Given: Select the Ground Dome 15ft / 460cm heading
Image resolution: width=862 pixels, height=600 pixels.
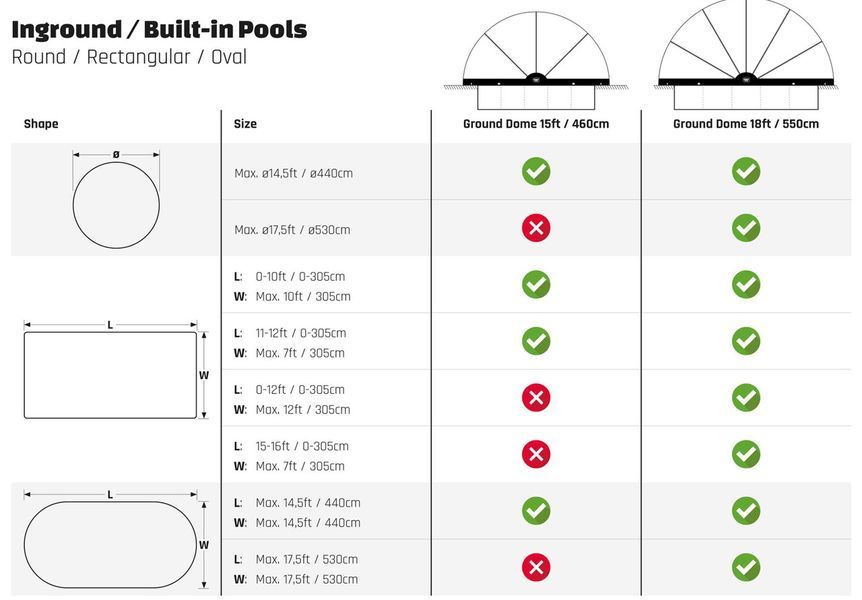Looking at the screenshot, I should (x=536, y=124).
